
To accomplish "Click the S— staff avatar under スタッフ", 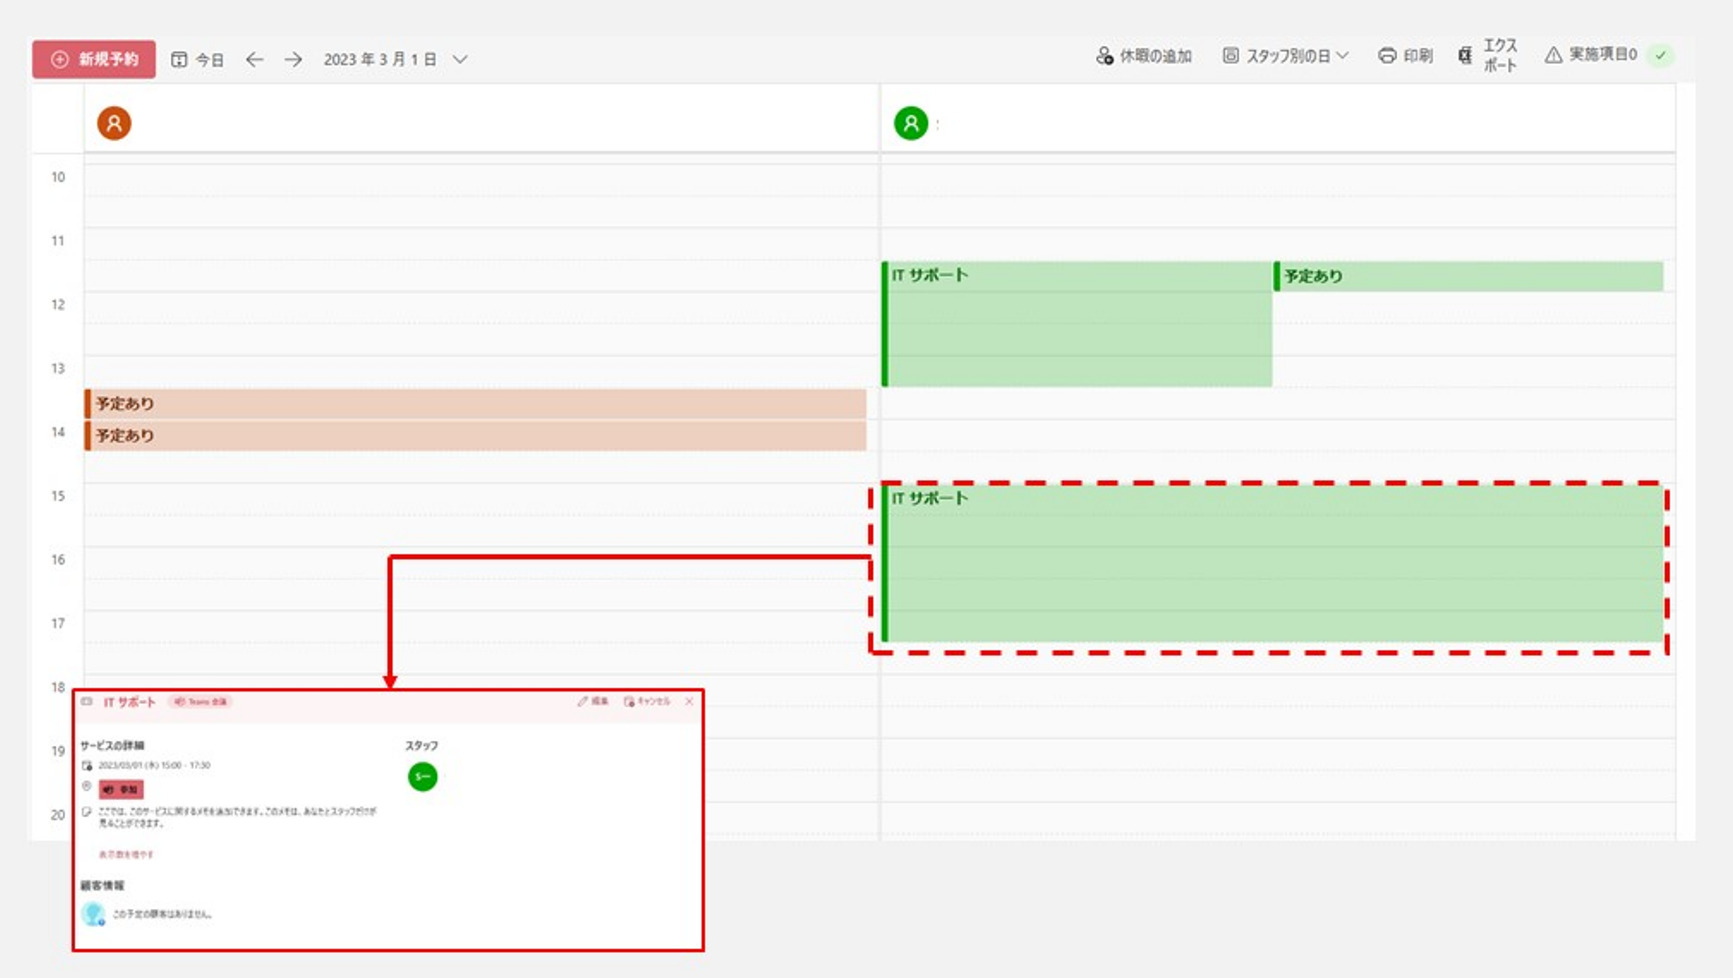I will click(x=421, y=777).
